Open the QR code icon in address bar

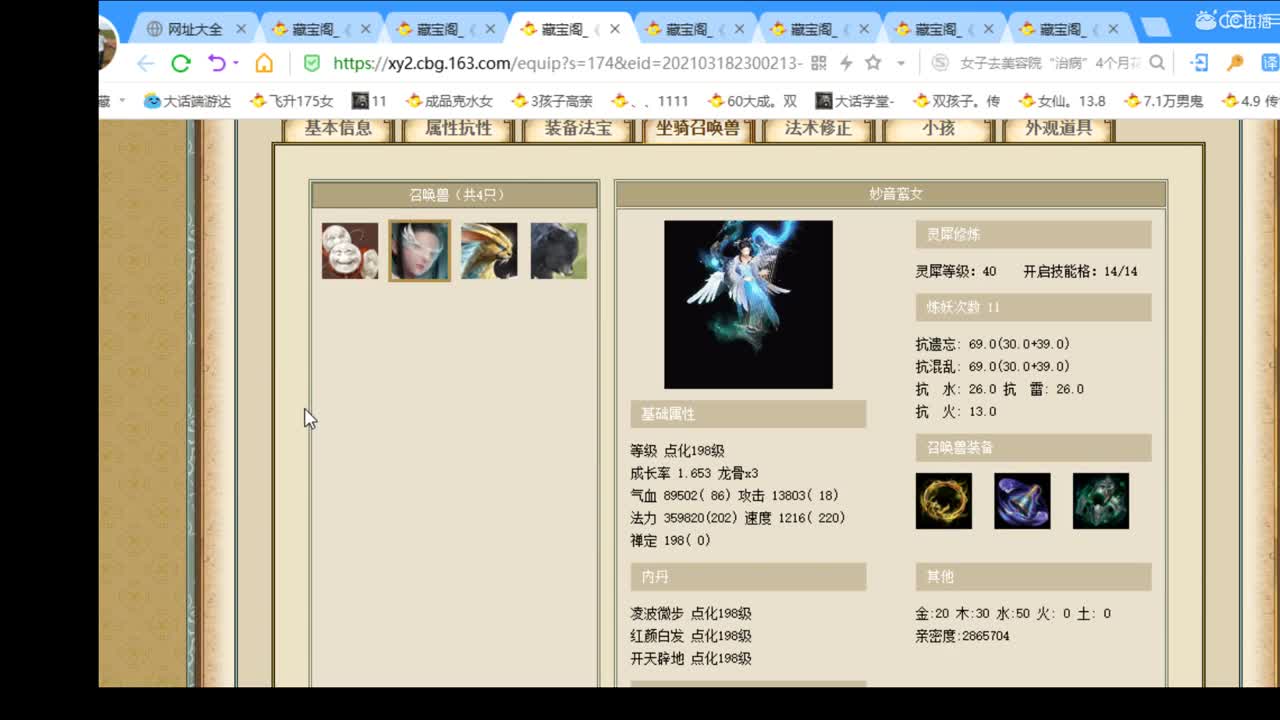coord(818,63)
